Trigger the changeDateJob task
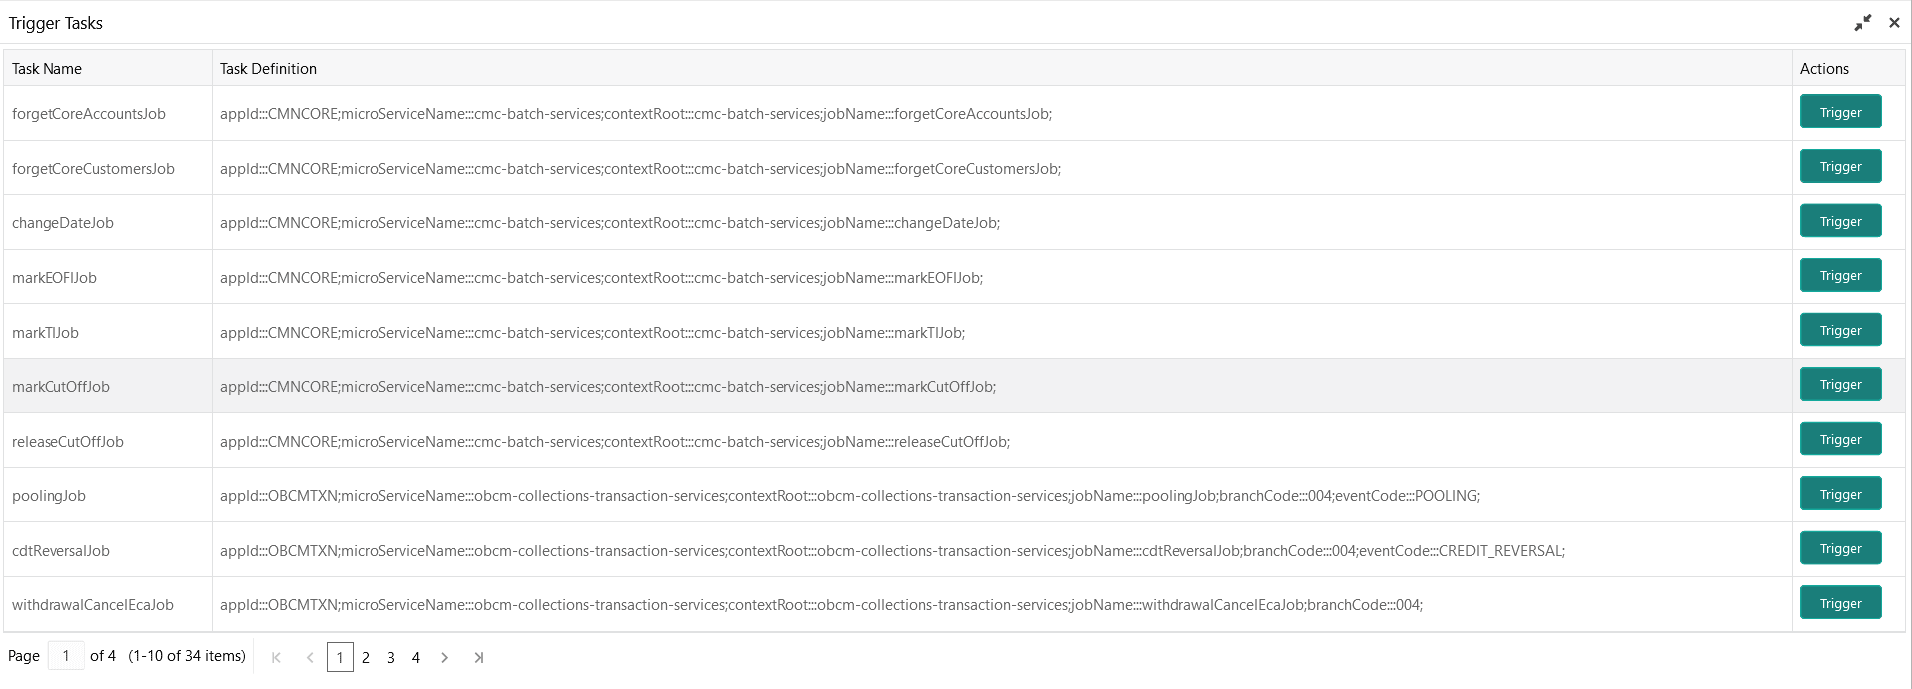Image resolution: width=1912 pixels, height=689 pixels. (x=1840, y=221)
